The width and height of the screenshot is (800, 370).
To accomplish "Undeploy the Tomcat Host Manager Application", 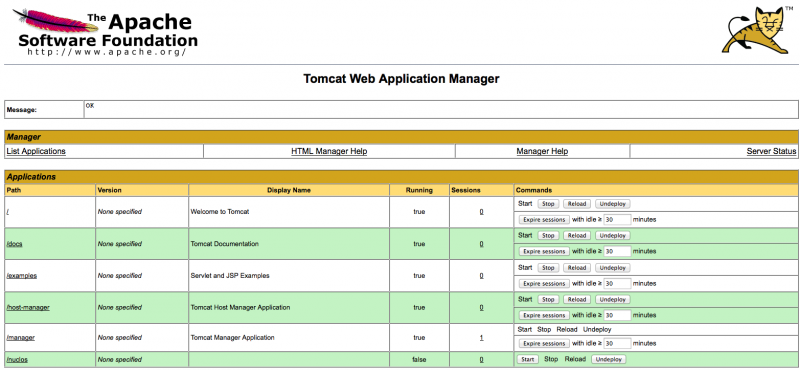I will [613, 300].
